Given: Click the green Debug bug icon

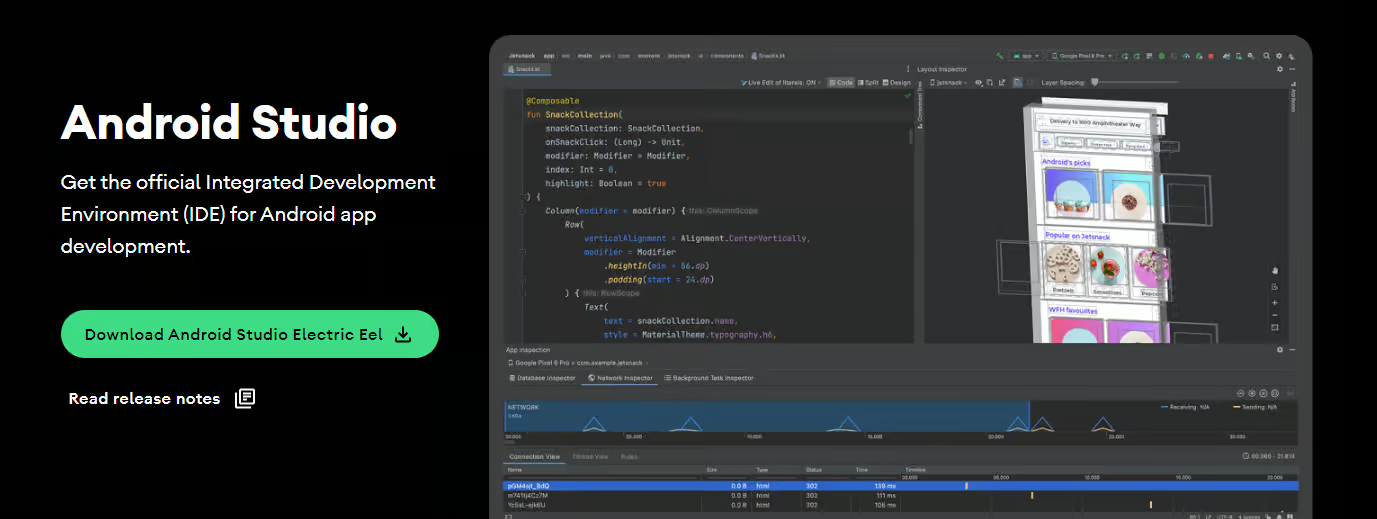Looking at the screenshot, I should click(1161, 56).
